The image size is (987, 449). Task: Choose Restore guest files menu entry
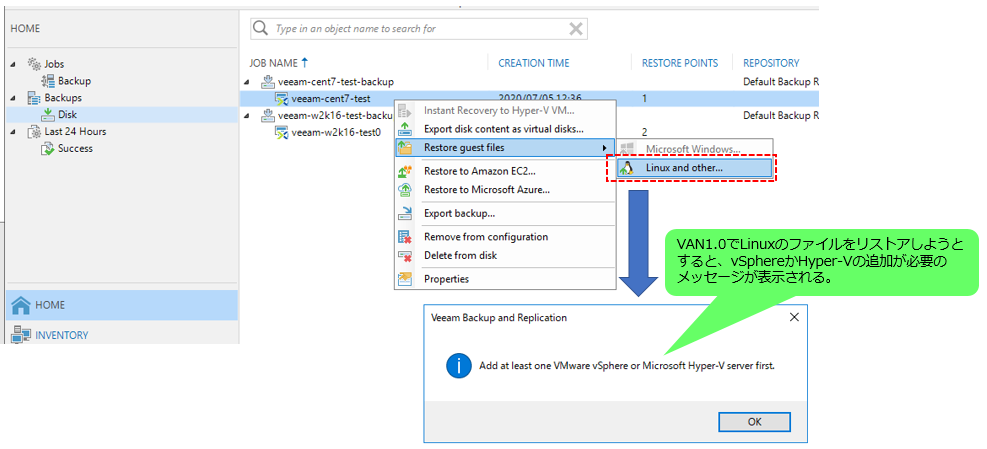(x=505, y=148)
